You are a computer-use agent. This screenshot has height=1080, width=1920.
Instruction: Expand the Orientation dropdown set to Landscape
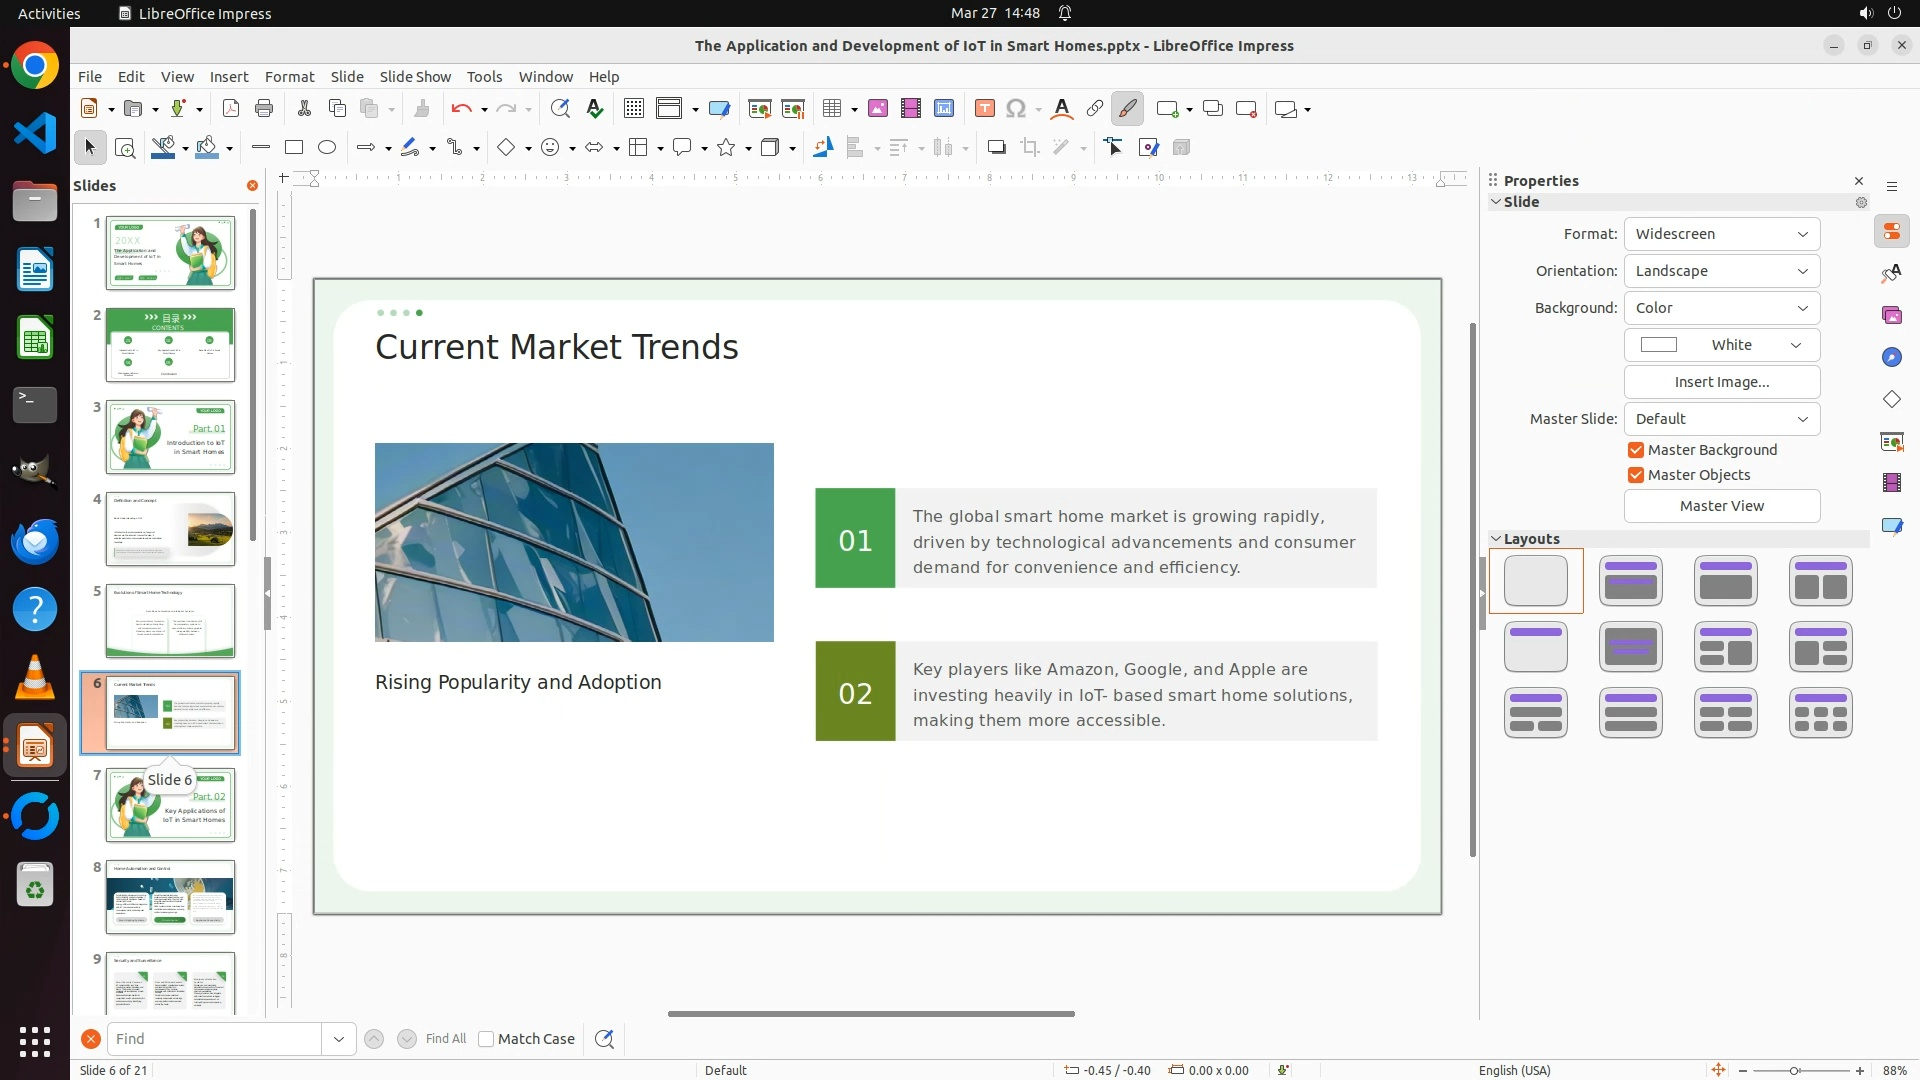tap(1721, 271)
